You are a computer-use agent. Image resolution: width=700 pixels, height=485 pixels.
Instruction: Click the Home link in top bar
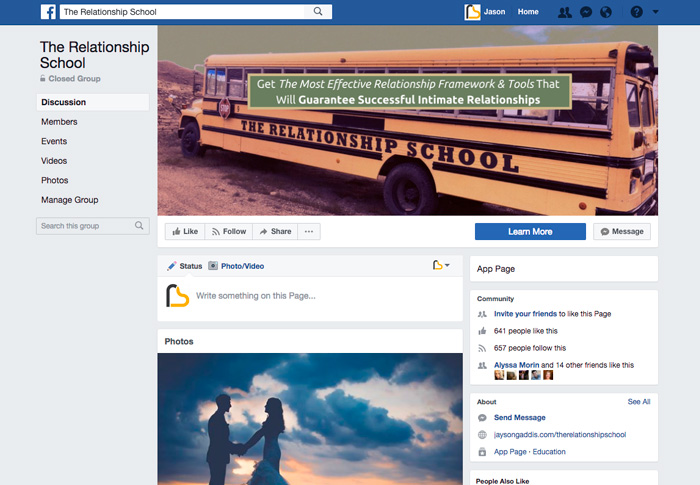pos(528,12)
